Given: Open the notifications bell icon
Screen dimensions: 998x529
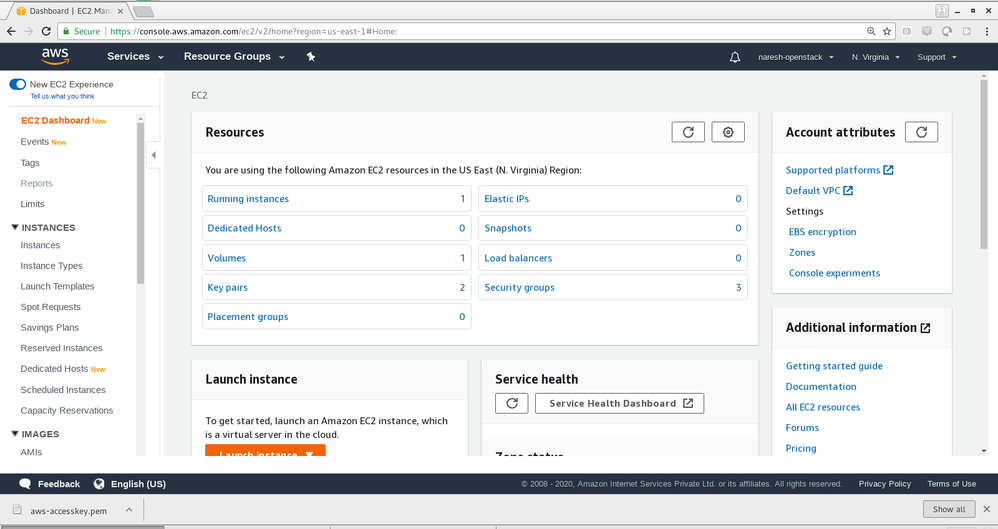Looking at the screenshot, I should pyautogui.click(x=736, y=57).
